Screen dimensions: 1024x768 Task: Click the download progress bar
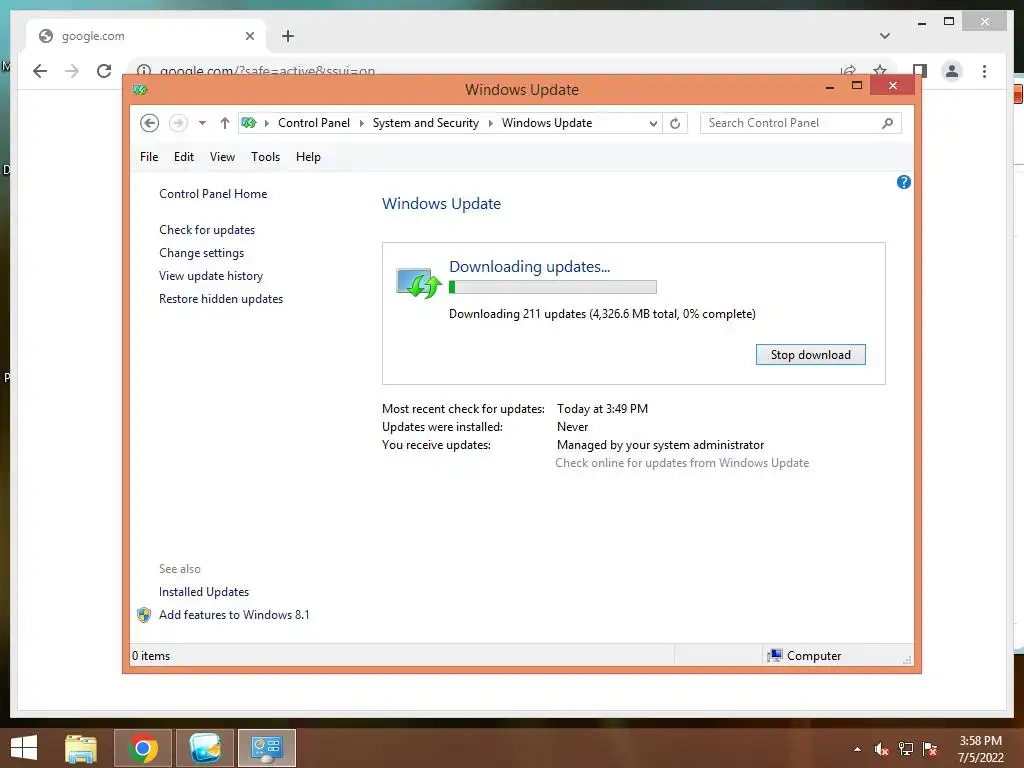click(552, 287)
